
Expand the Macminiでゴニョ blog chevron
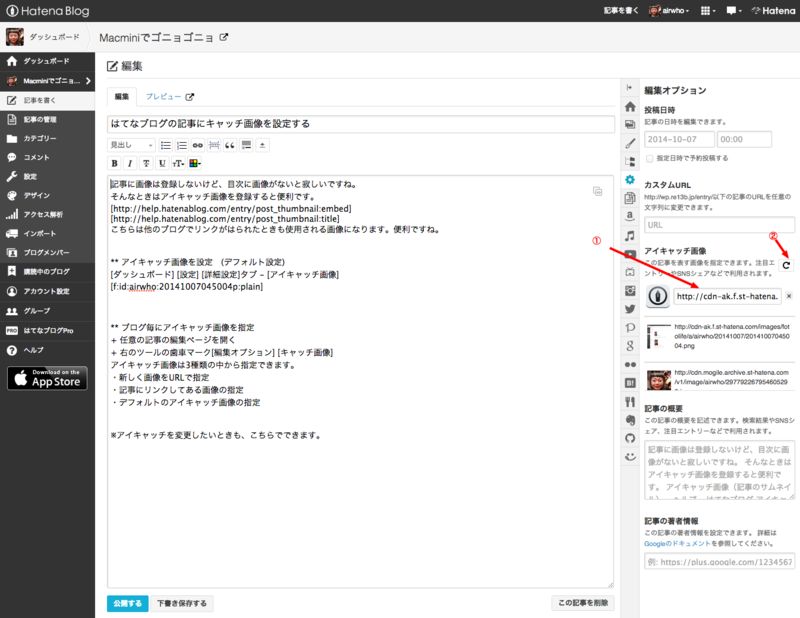click(x=88, y=81)
